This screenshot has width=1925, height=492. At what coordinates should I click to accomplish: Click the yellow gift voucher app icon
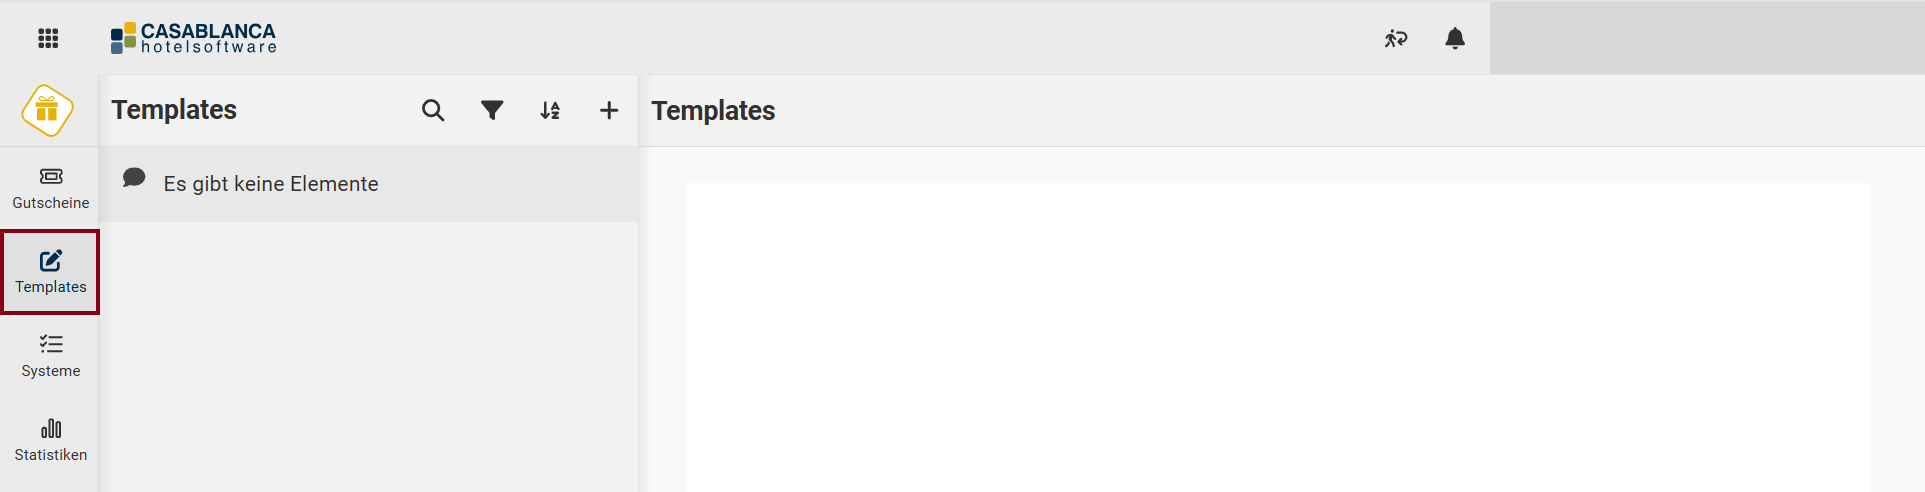[x=48, y=110]
